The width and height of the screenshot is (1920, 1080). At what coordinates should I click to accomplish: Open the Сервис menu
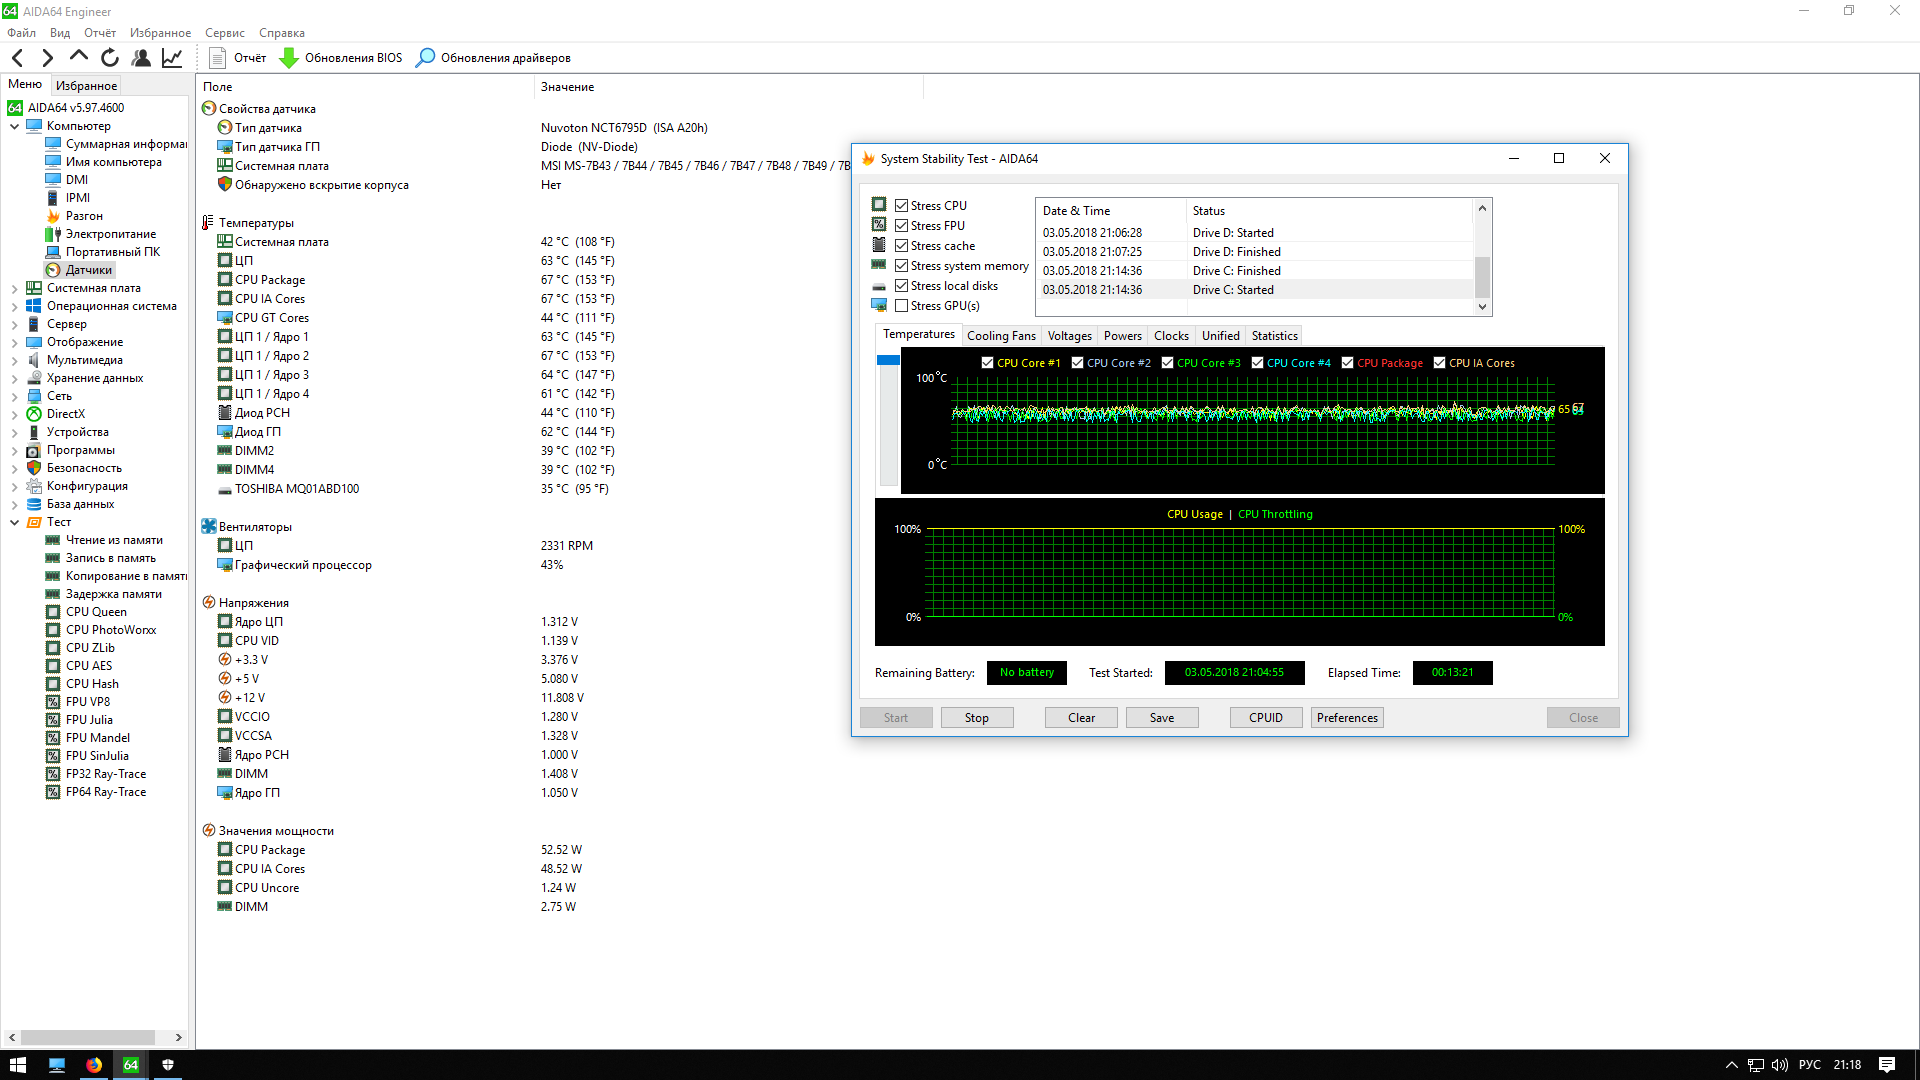[x=224, y=33]
